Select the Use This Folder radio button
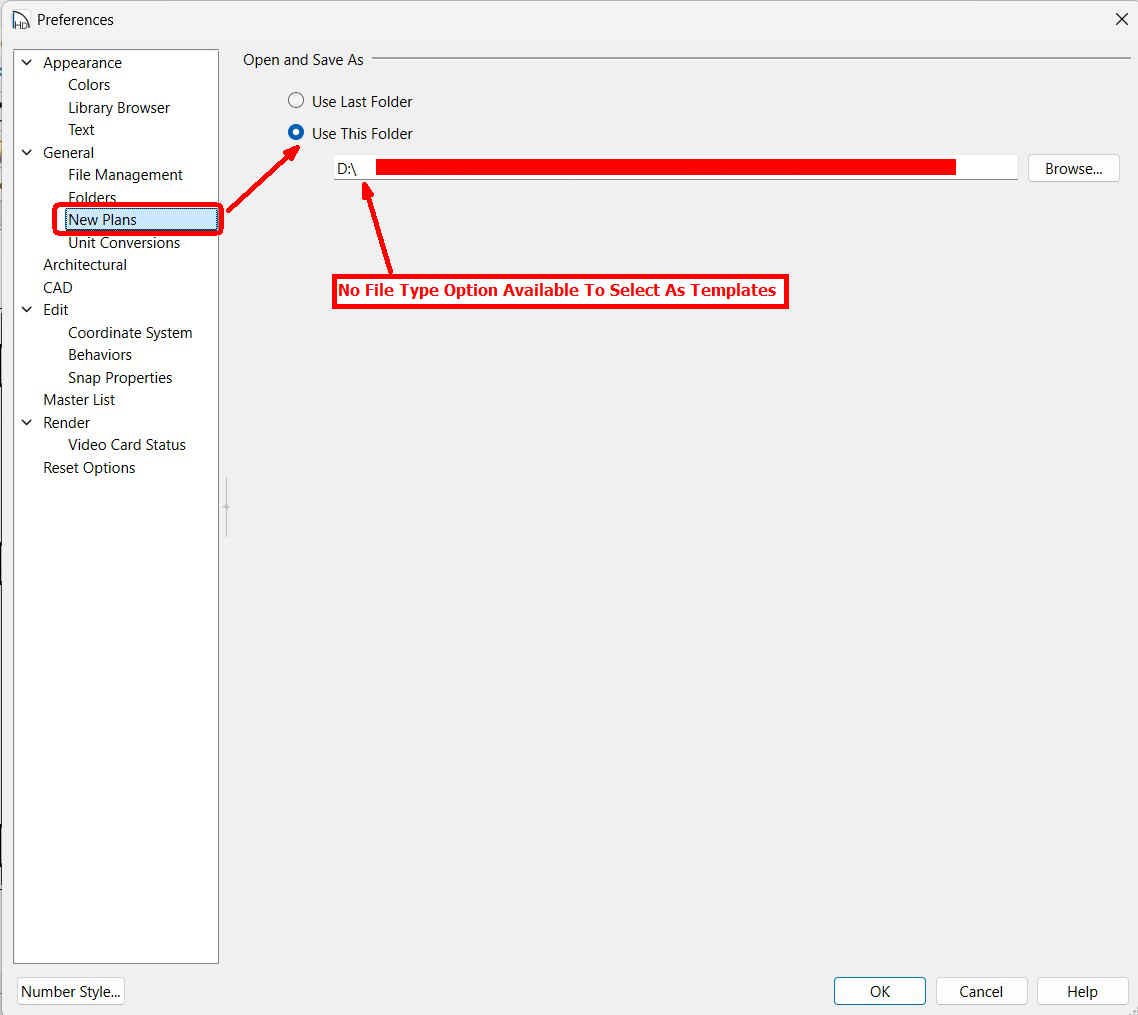 tap(296, 133)
